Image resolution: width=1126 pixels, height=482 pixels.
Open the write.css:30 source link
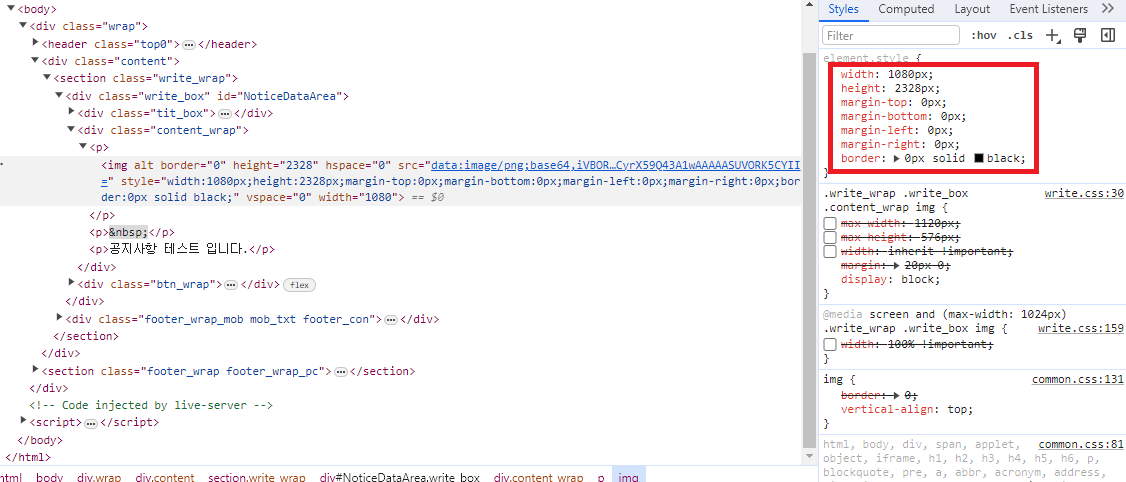1084,193
